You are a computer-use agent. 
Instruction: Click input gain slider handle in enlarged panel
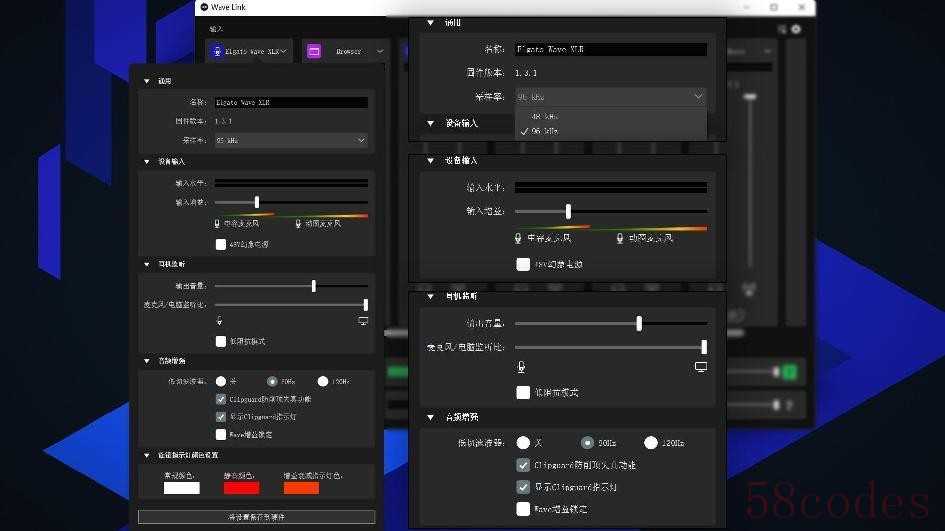point(568,211)
